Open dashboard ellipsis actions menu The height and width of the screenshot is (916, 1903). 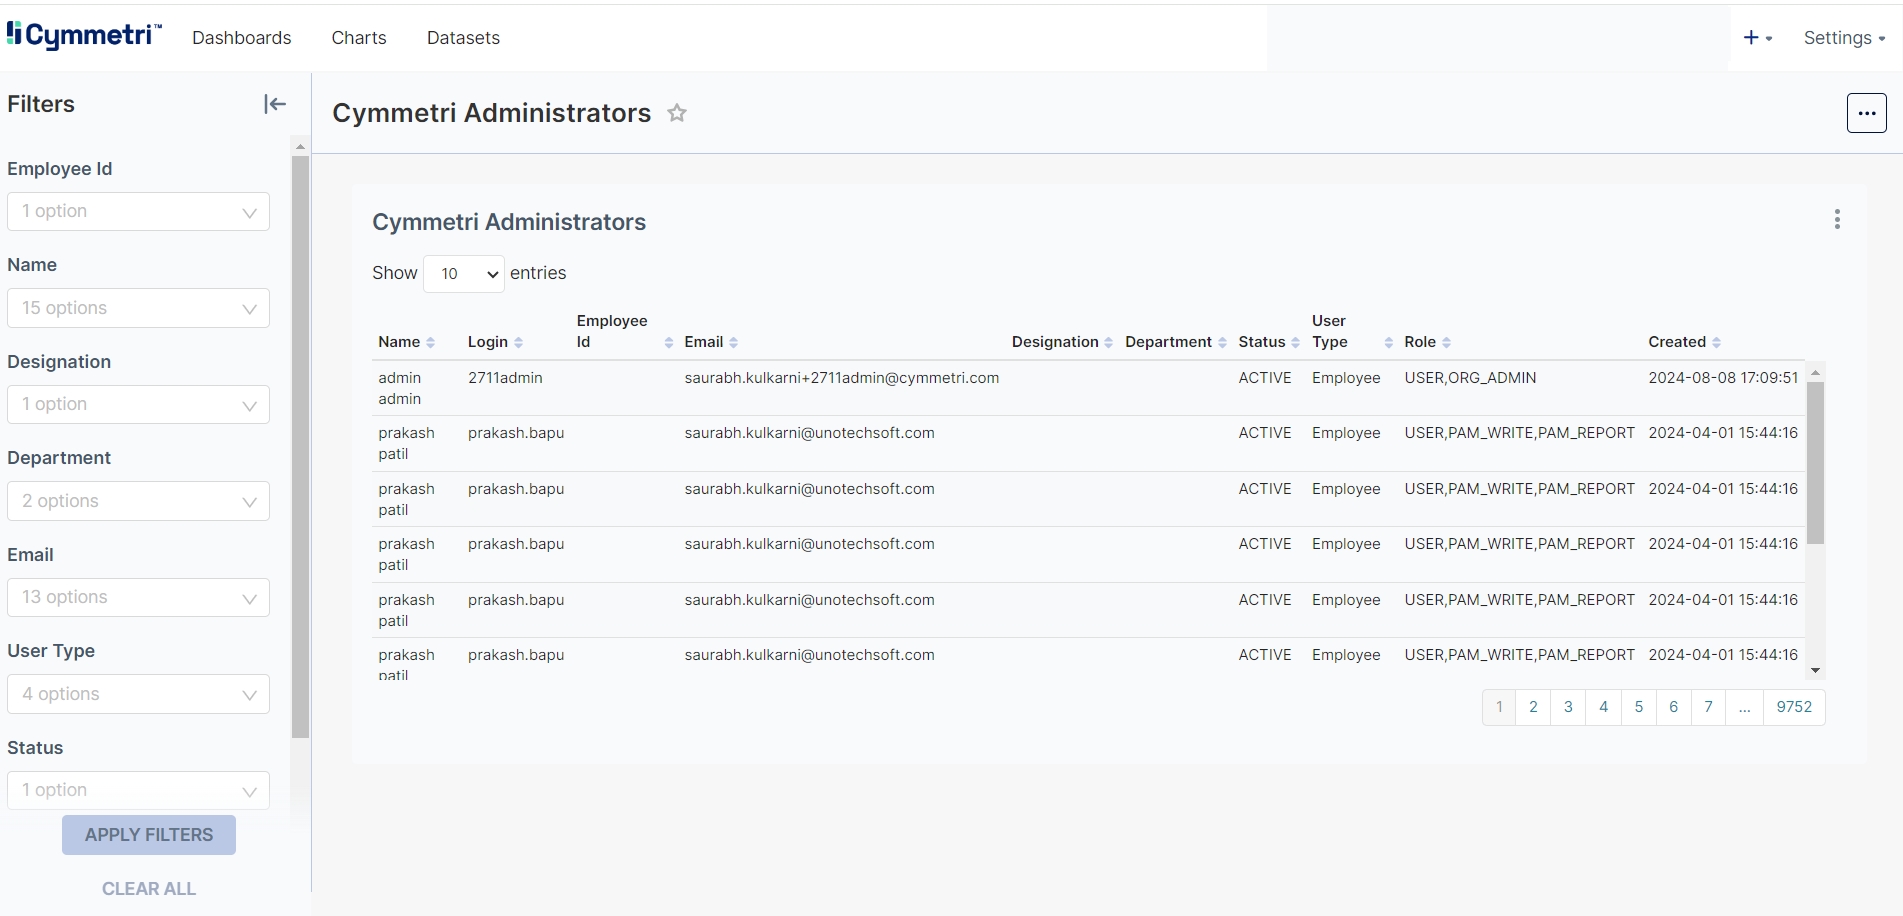1866,113
